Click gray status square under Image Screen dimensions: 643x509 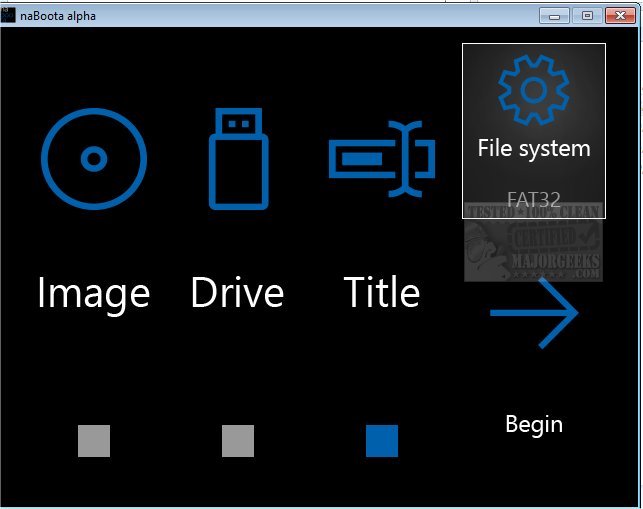94,441
